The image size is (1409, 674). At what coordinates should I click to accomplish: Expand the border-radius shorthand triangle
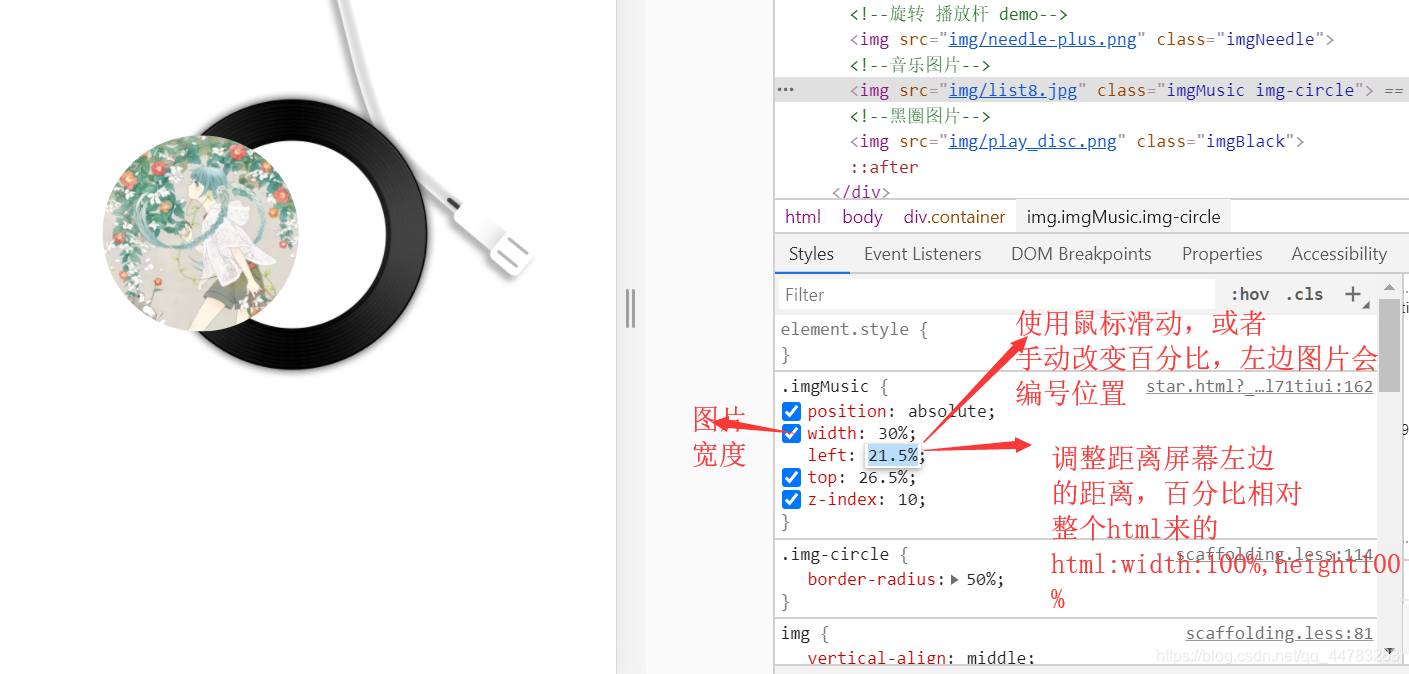[x=955, y=579]
